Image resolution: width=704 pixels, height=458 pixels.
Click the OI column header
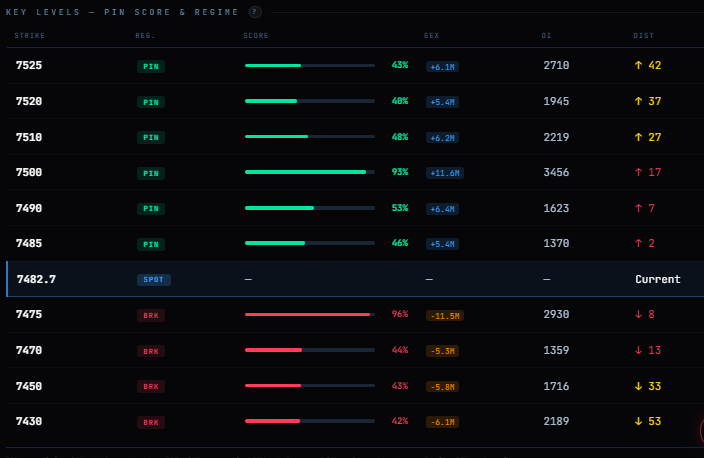(546, 35)
